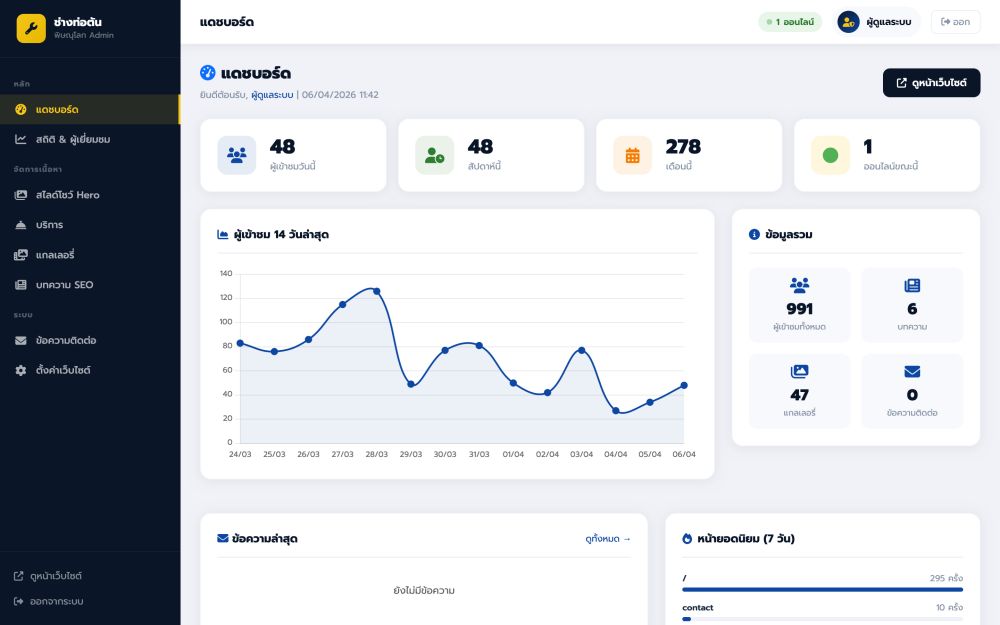Click the ดูทั้งหมด link in messages
Viewport: 1000px width, 625px height.
pyautogui.click(x=608, y=539)
